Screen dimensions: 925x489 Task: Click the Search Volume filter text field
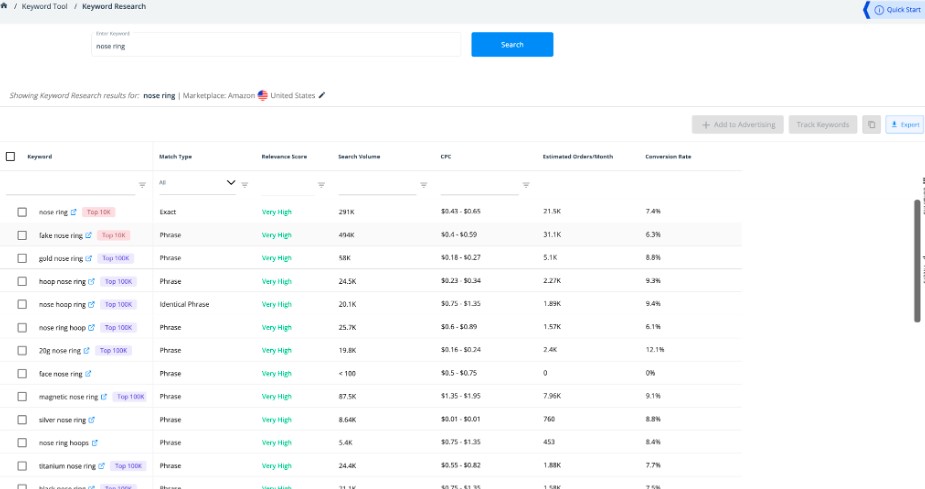(378, 185)
